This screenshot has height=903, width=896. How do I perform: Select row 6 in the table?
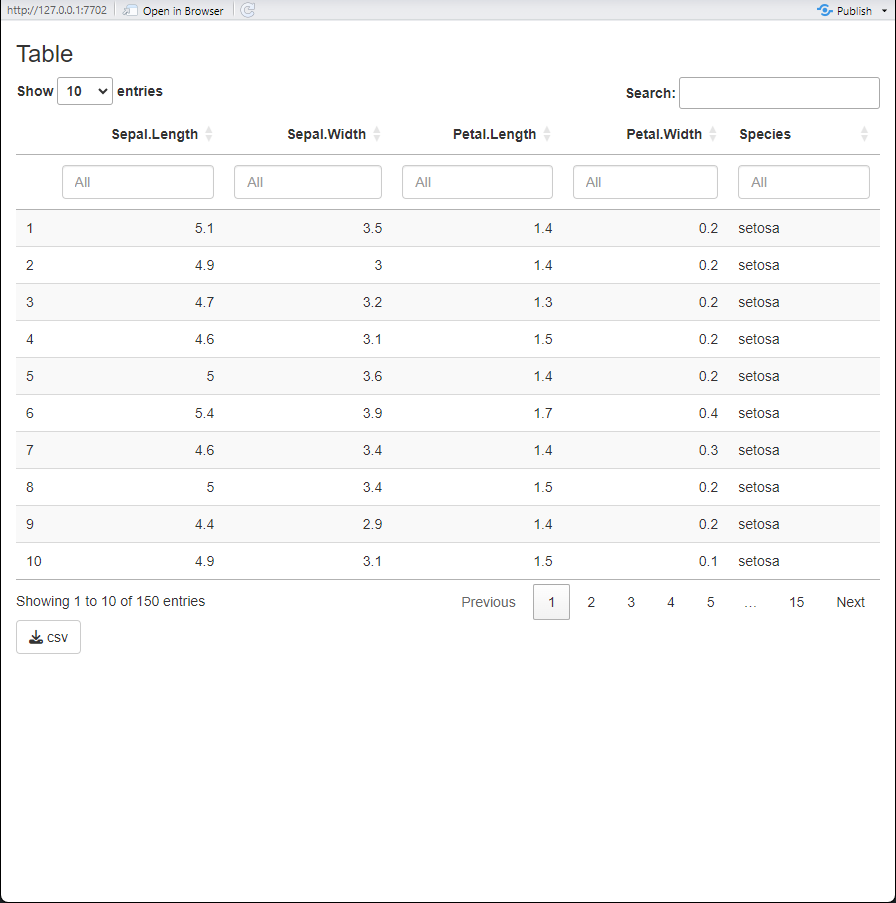(448, 413)
